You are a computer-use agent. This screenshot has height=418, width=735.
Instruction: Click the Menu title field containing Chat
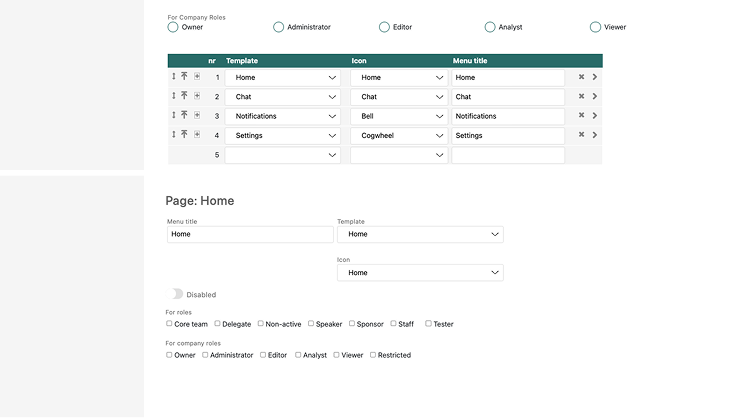coord(508,97)
